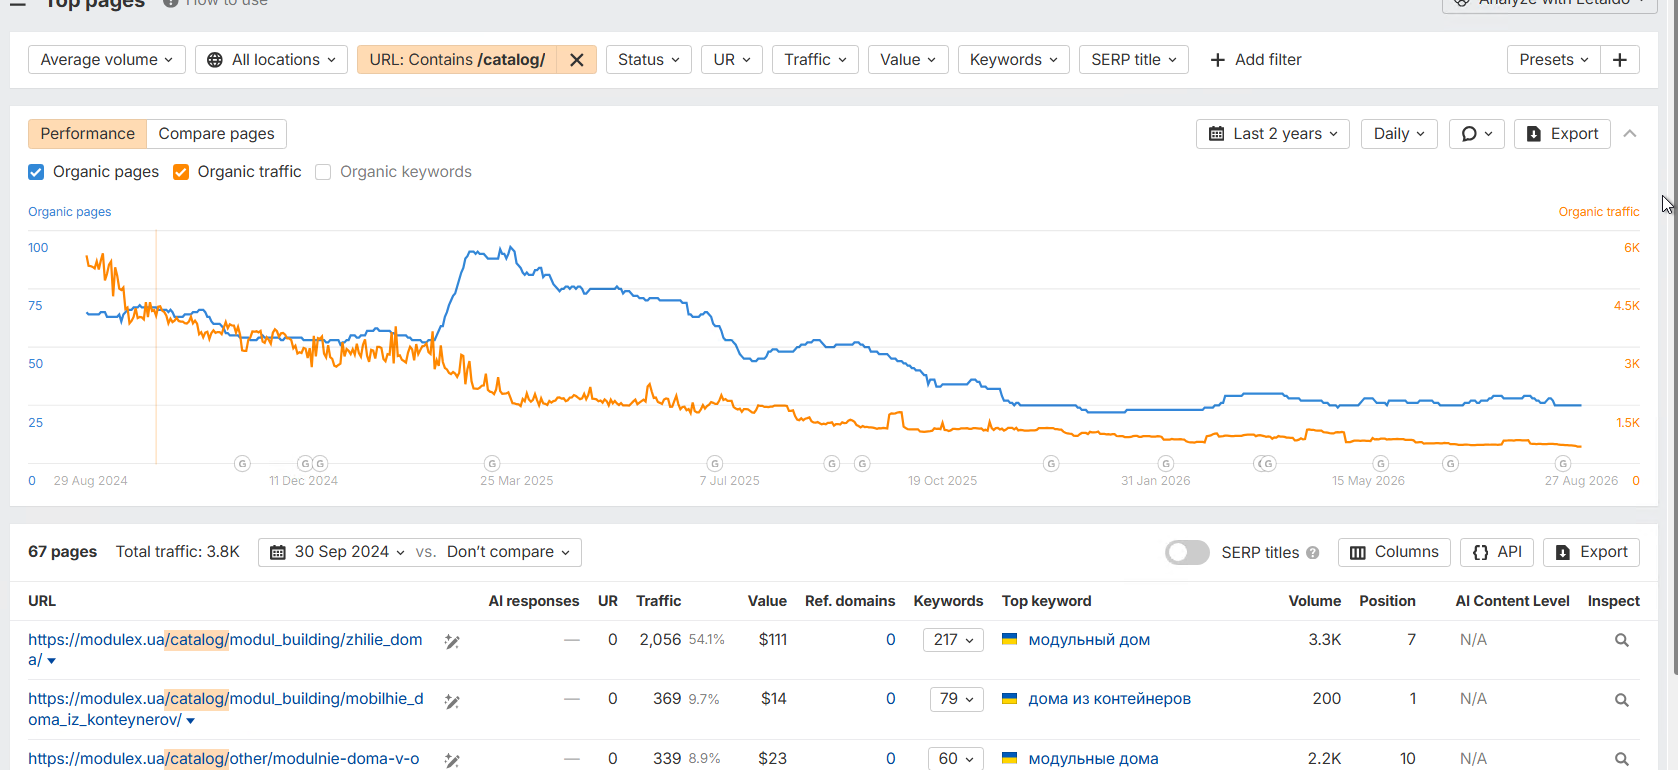Click the Google update marker near 15 May 2026

1381,463
